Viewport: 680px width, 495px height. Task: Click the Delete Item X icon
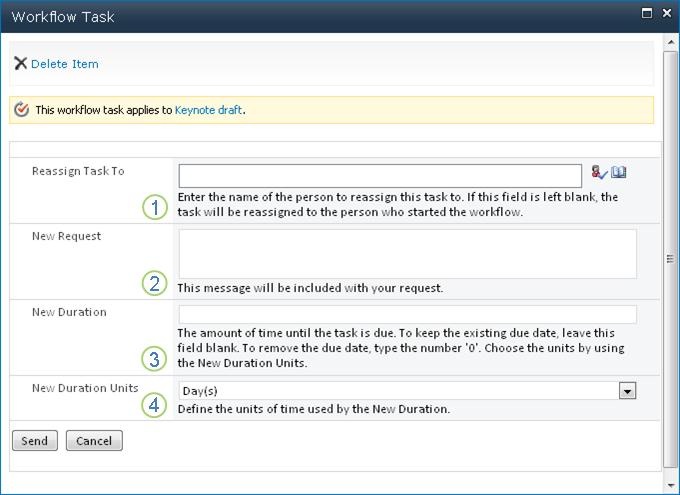tap(20, 64)
